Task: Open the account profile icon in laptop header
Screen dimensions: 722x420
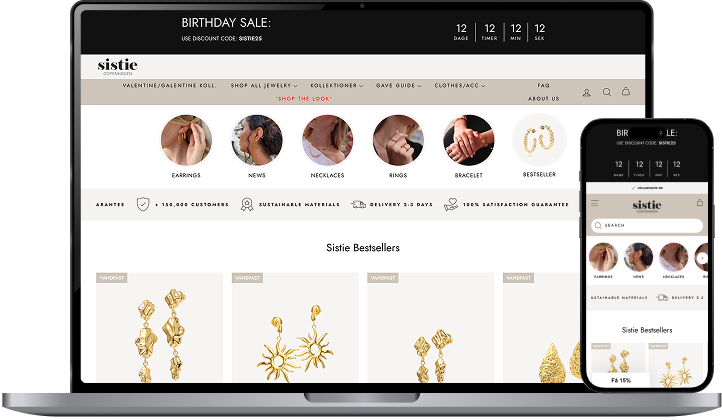Action: pyautogui.click(x=587, y=93)
